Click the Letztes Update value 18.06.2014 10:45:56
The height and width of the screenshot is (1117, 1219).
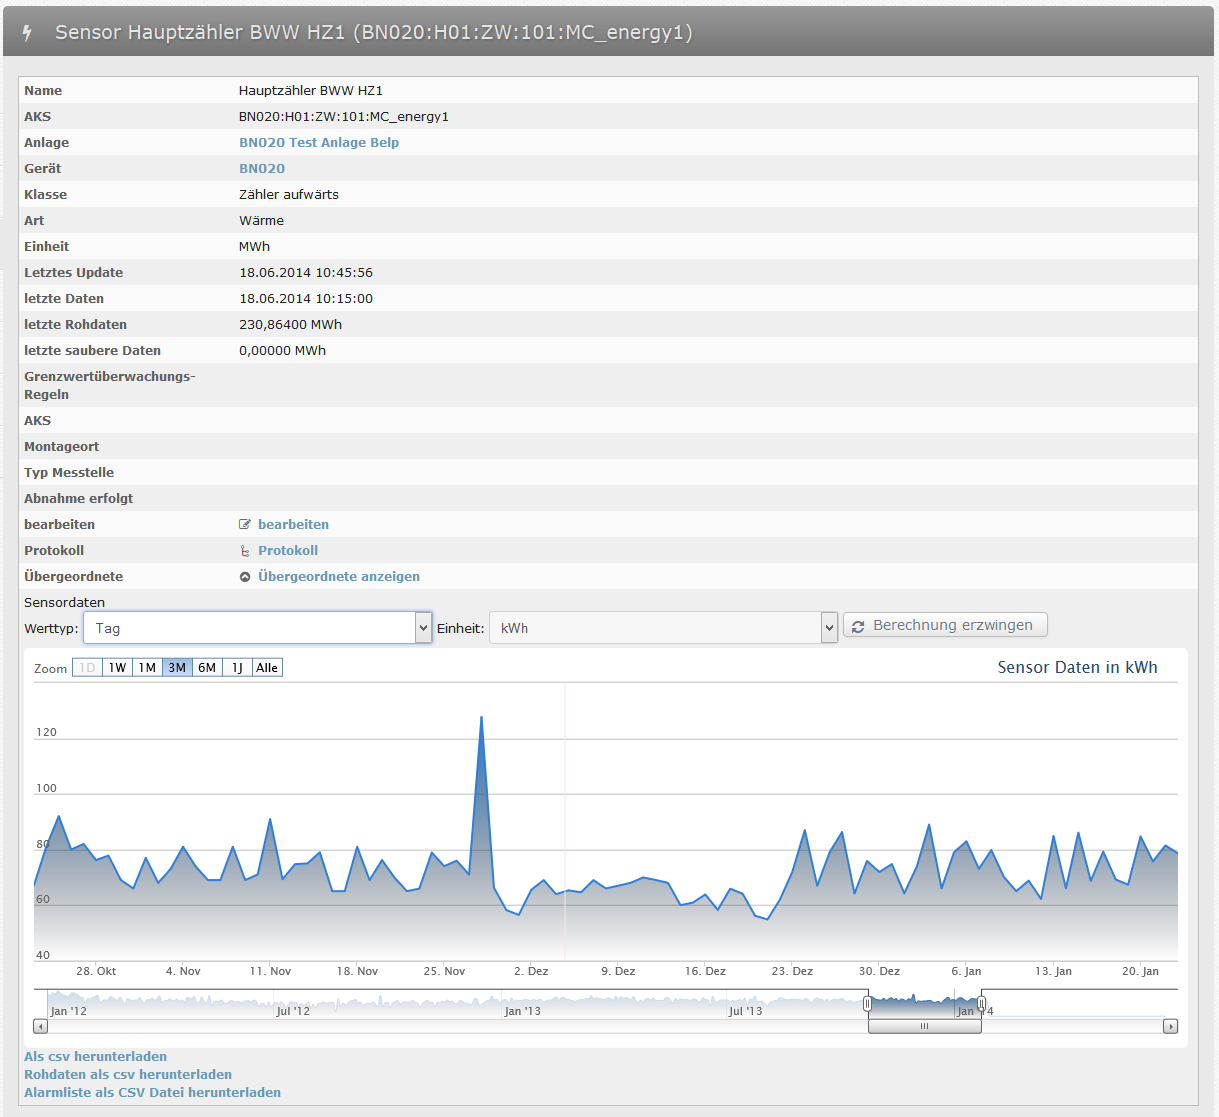coord(306,272)
